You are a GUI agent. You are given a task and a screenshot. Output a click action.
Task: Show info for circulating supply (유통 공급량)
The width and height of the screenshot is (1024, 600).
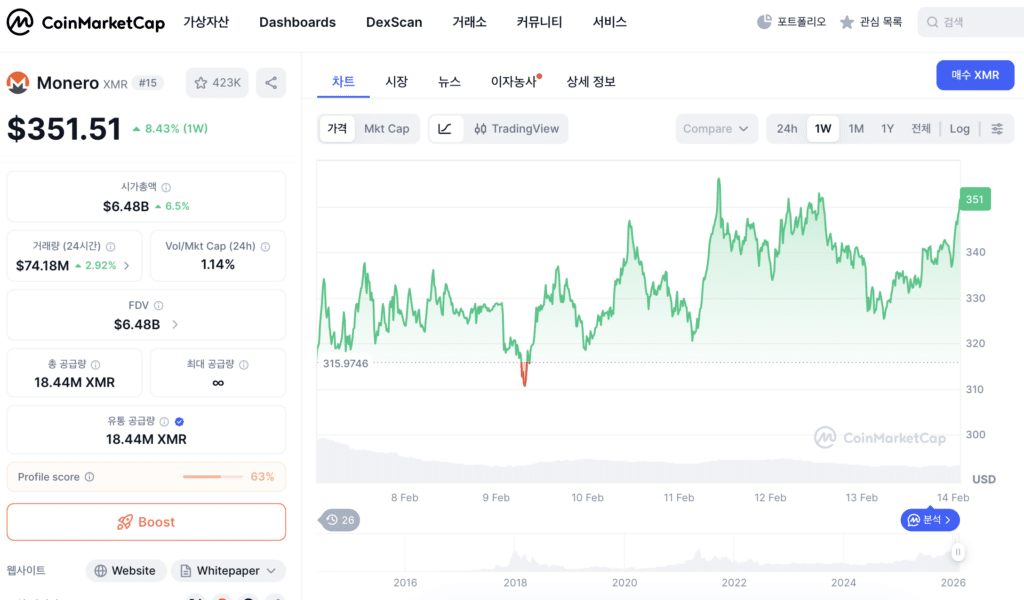coord(165,422)
